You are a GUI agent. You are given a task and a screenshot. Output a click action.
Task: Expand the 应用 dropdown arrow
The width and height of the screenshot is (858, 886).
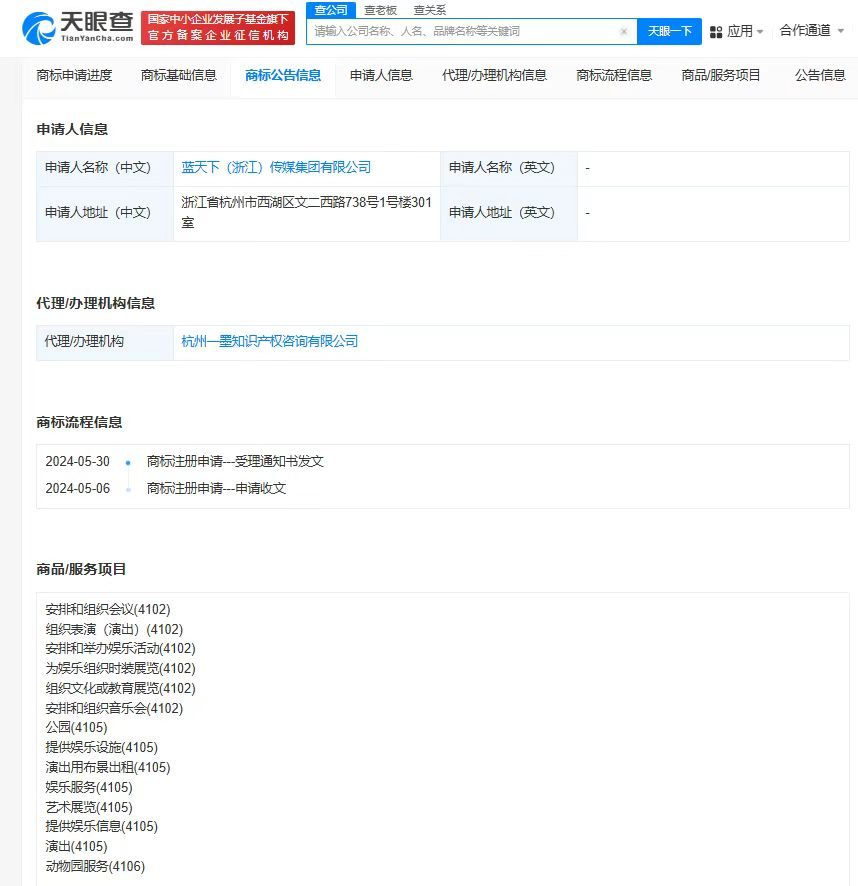(x=760, y=31)
